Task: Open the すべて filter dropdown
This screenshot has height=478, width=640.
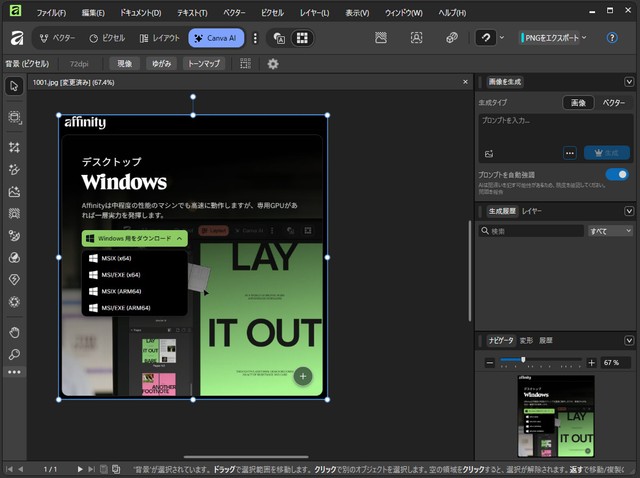Action: click(611, 231)
